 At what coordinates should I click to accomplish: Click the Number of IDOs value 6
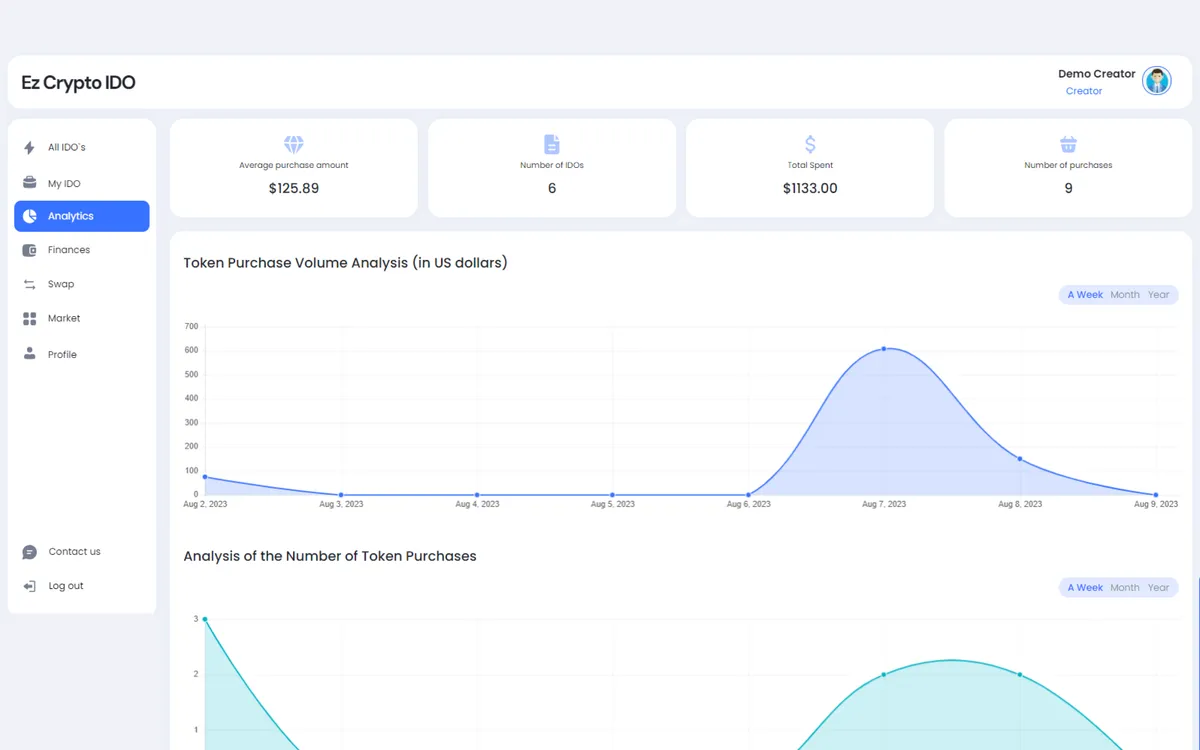552,188
